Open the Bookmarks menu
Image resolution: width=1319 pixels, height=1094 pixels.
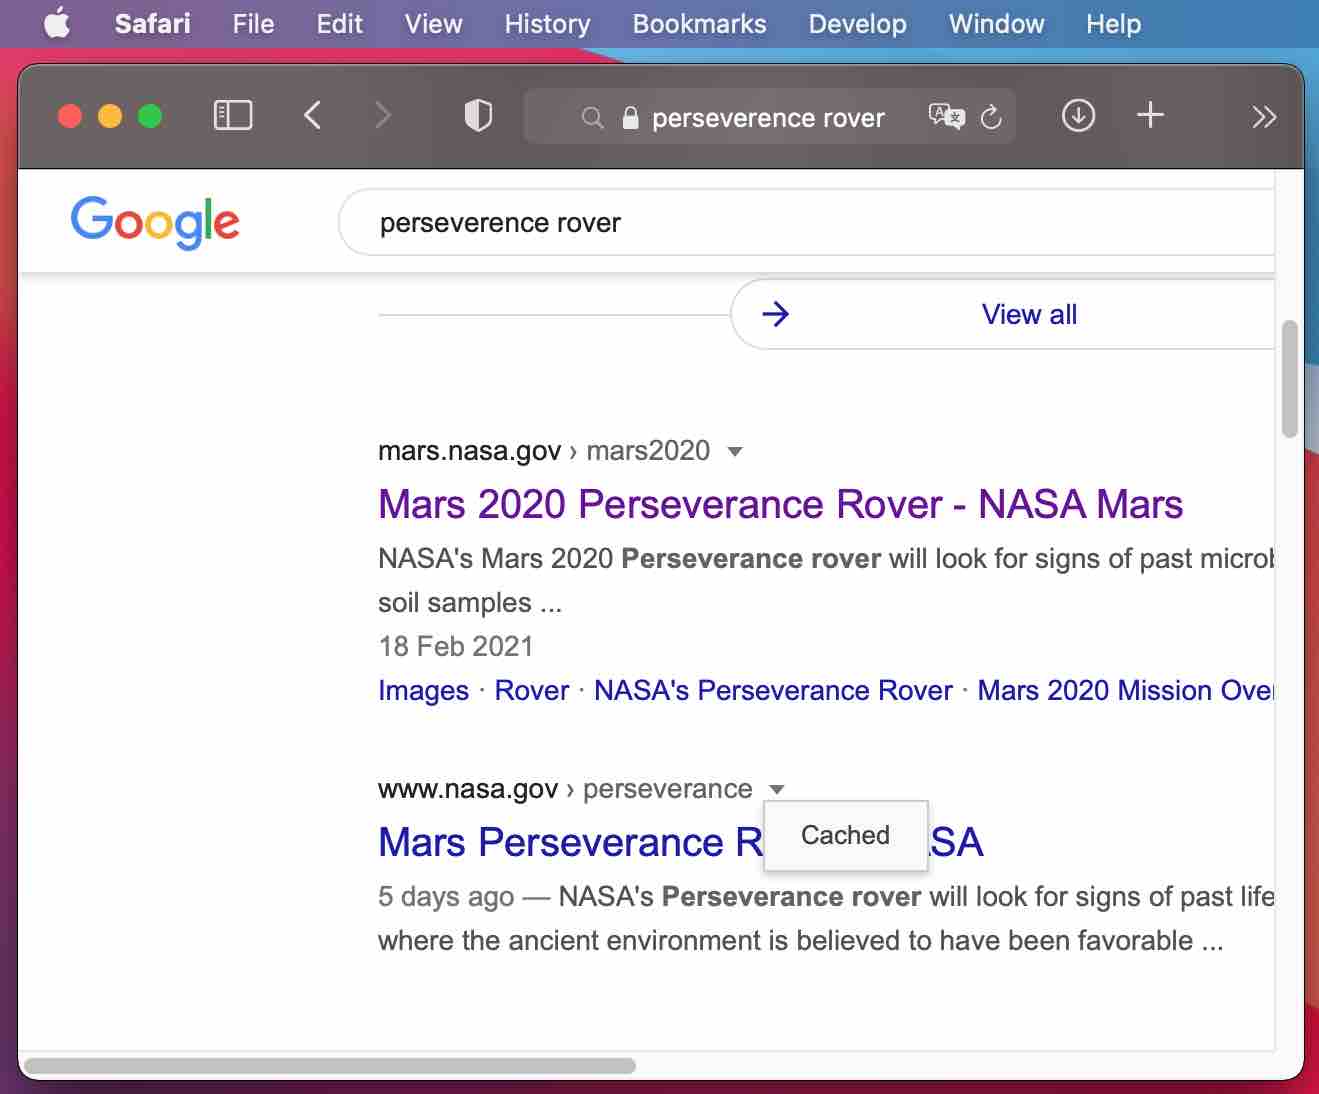699,24
